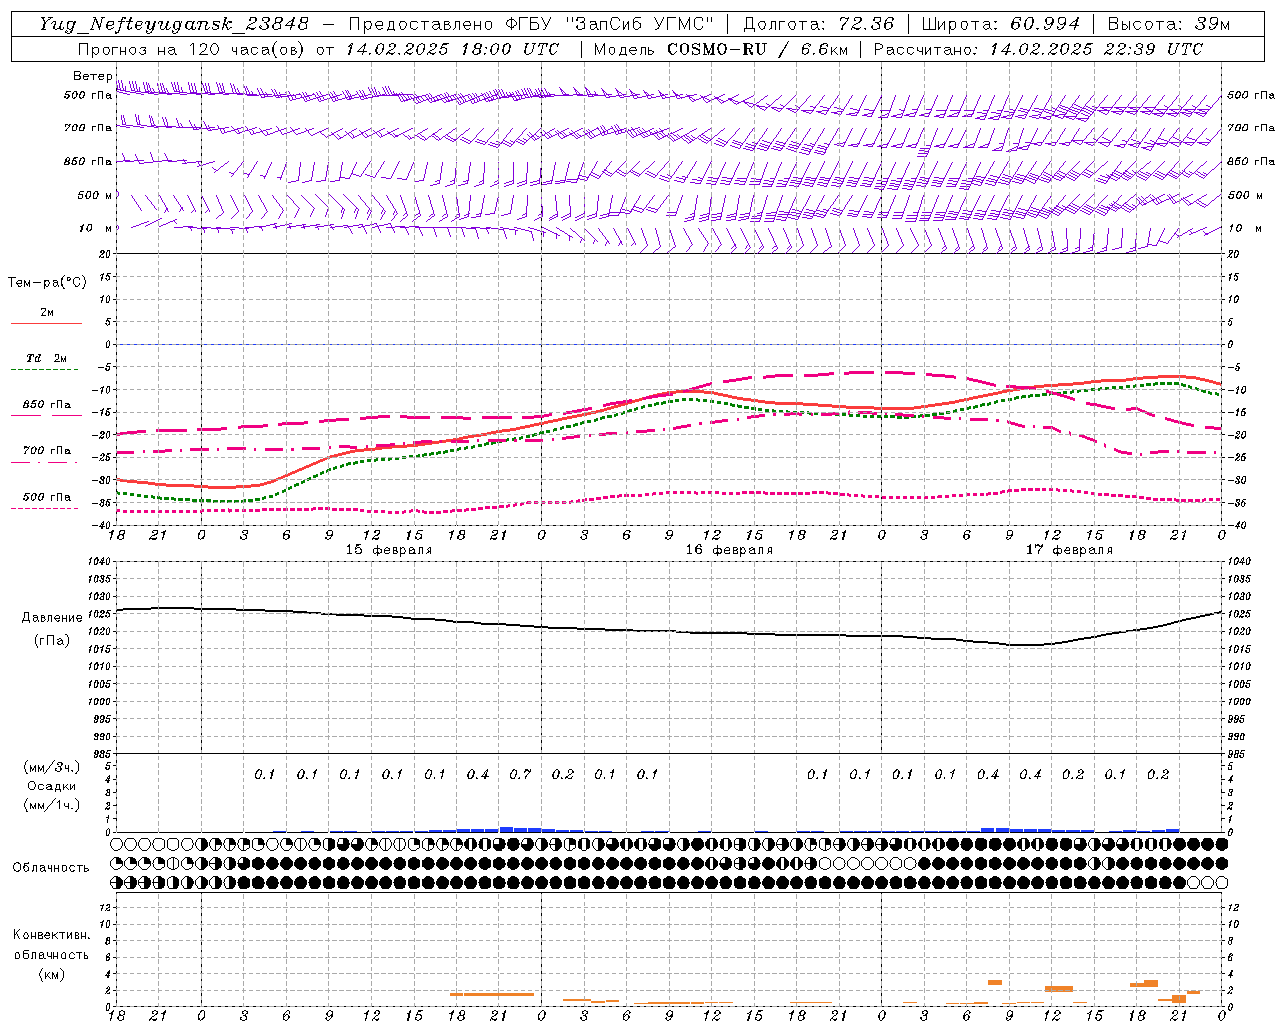Click the 'Широта: 60.994' latitude field
The width and height of the screenshot is (1280, 1024).
[x=1001, y=24]
